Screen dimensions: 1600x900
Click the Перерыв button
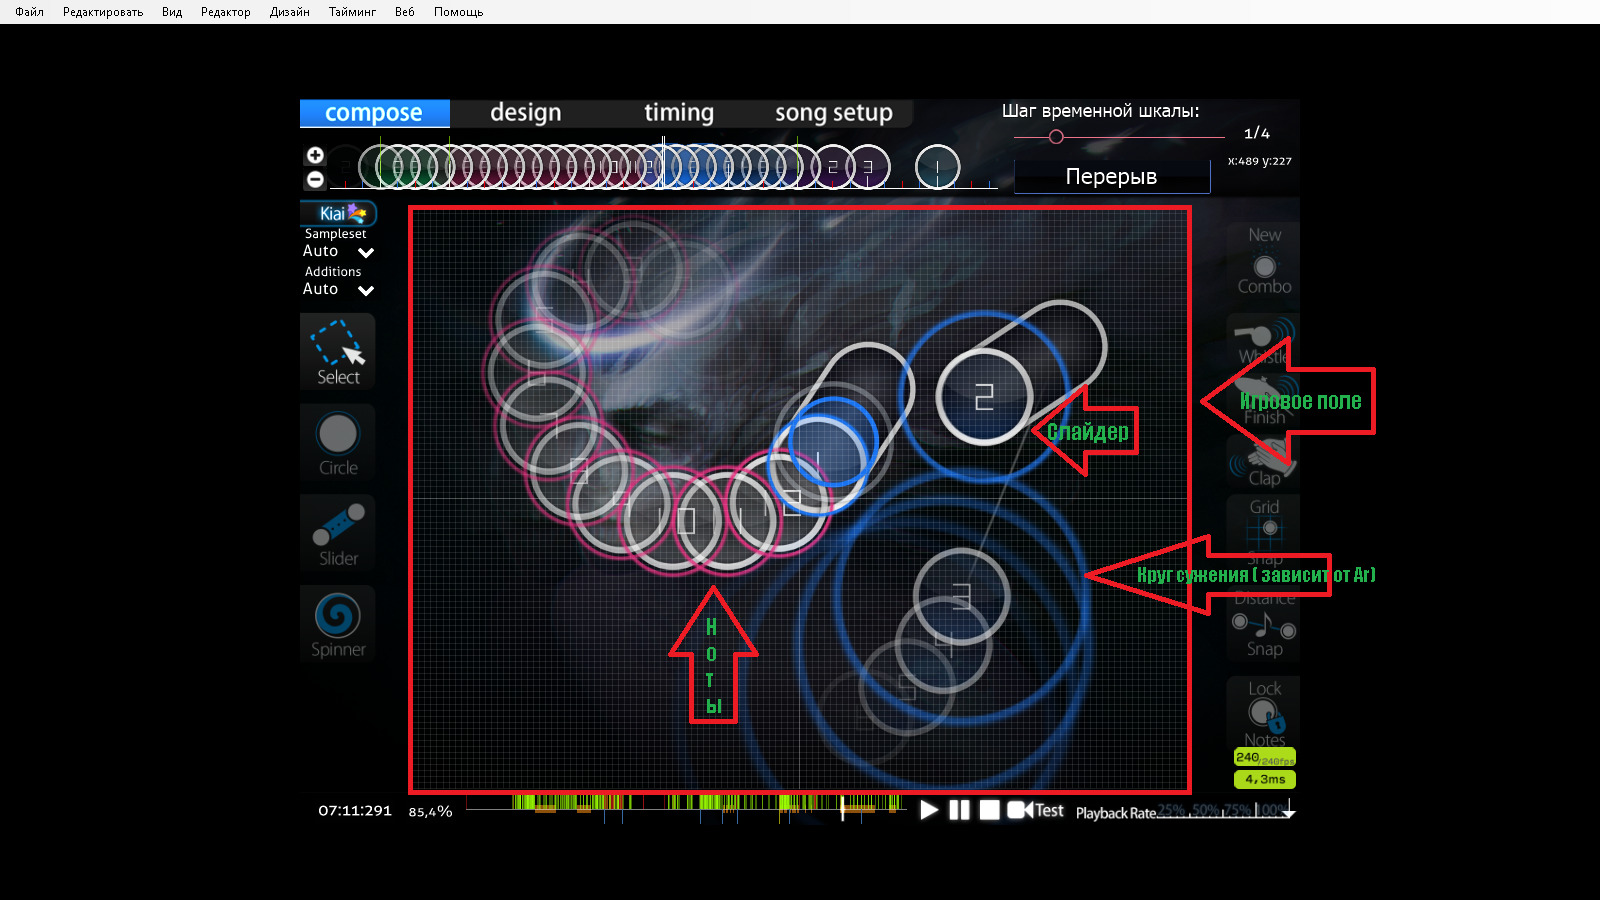click(1111, 177)
